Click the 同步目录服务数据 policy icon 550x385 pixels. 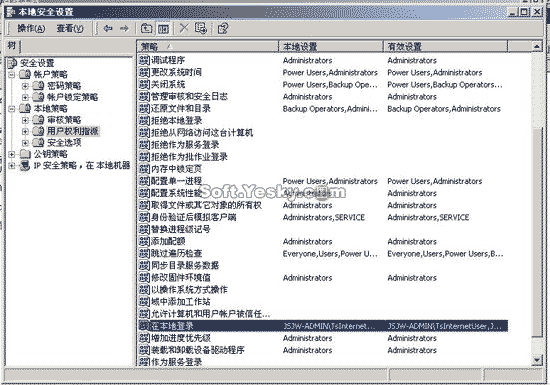click(x=145, y=265)
